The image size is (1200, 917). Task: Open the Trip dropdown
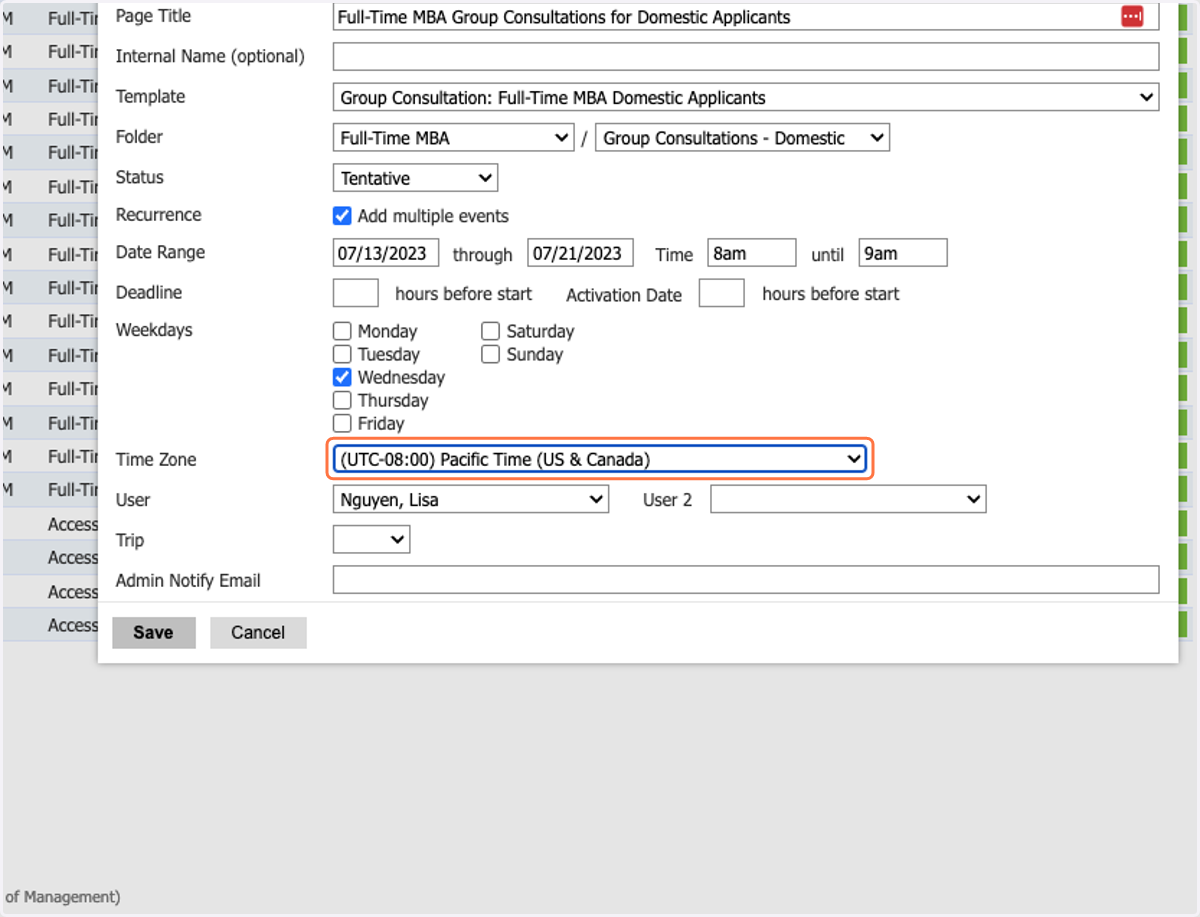click(x=371, y=539)
